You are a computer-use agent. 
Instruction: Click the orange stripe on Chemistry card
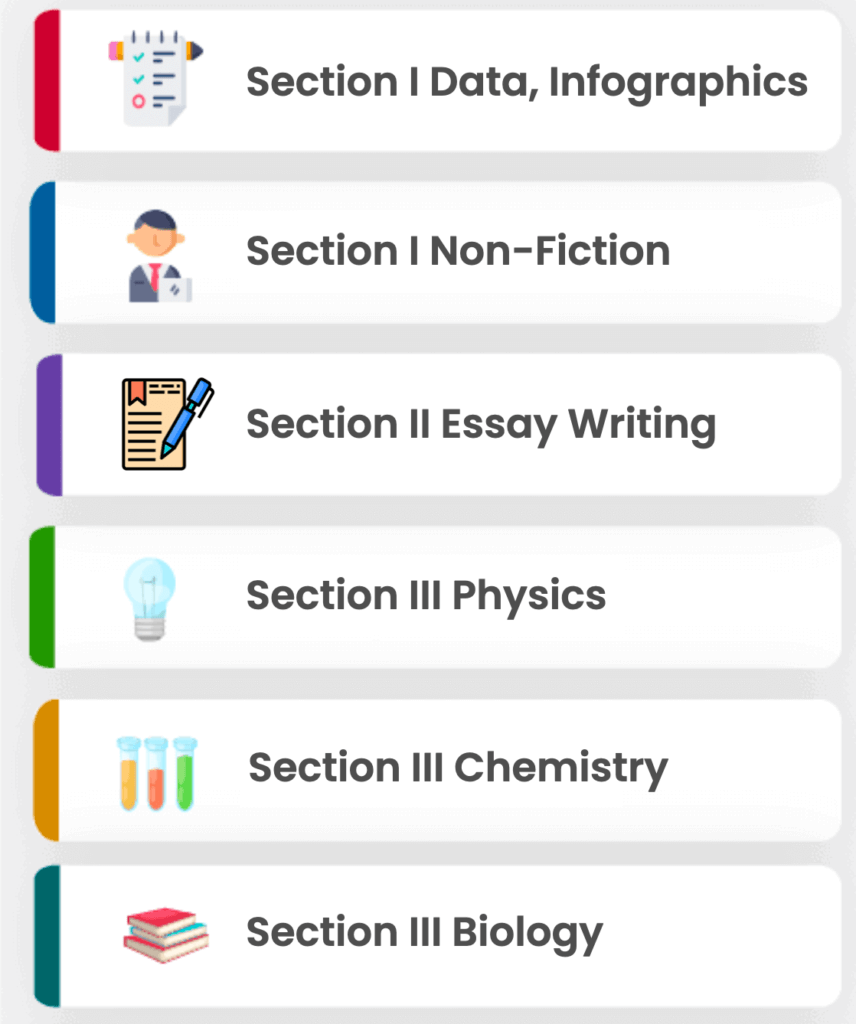point(46,770)
